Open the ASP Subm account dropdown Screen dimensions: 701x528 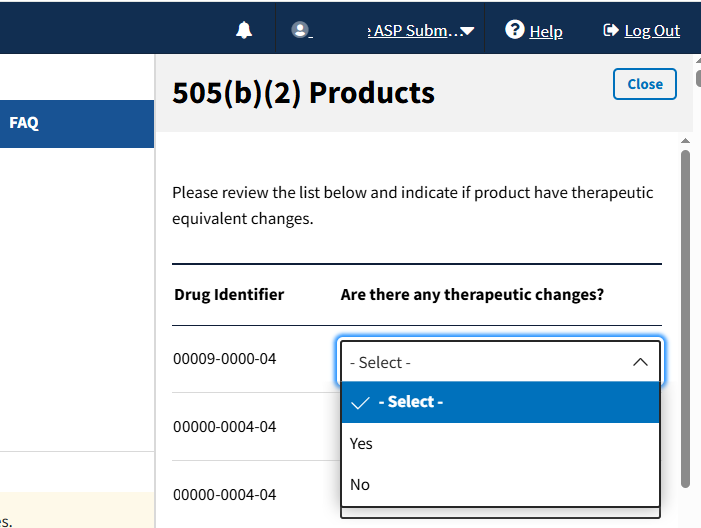point(420,31)
